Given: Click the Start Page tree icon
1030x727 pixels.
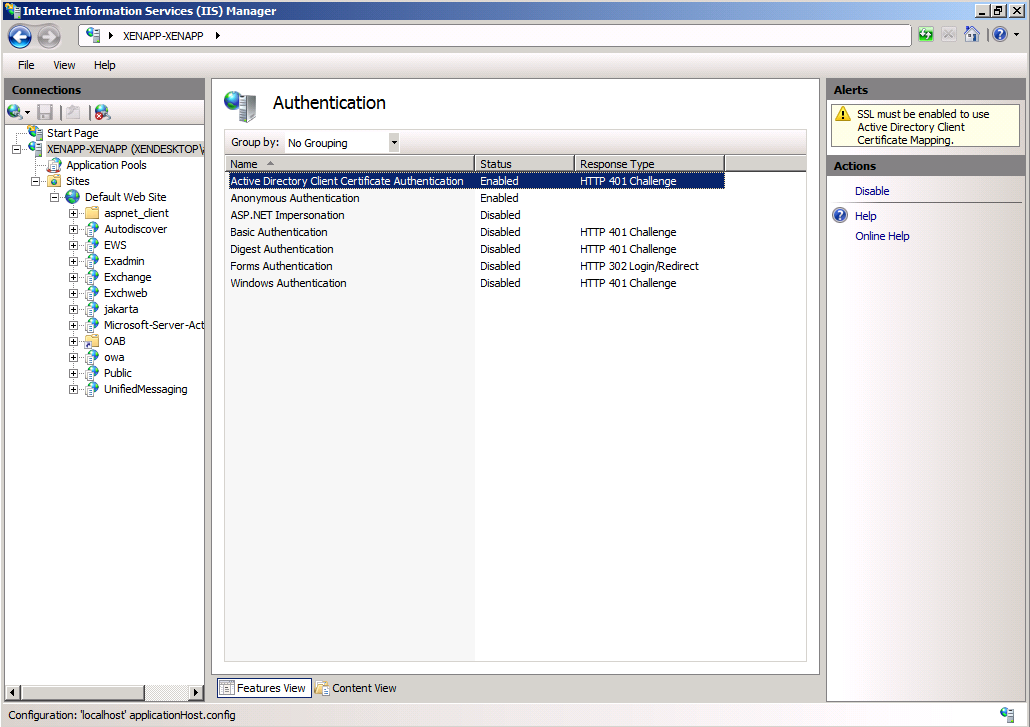Looking at the screenshot, I should [35, 133].
